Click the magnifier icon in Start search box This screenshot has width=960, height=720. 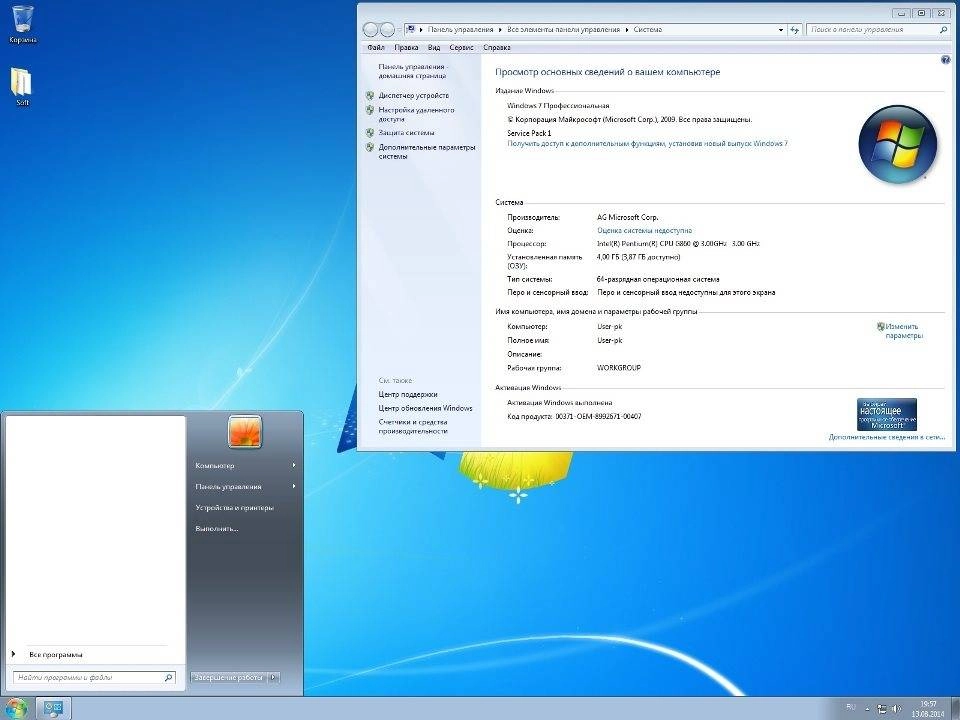(x=168, y=678)
